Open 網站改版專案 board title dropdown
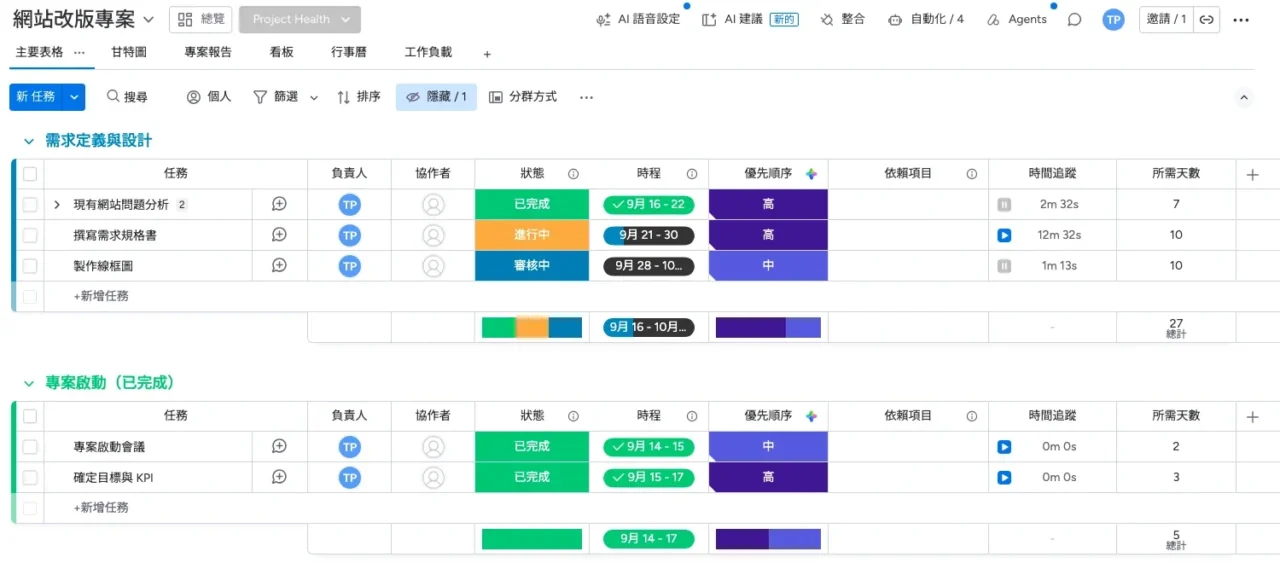Viewport: 1280px width, 563px height. coord(149,20)
